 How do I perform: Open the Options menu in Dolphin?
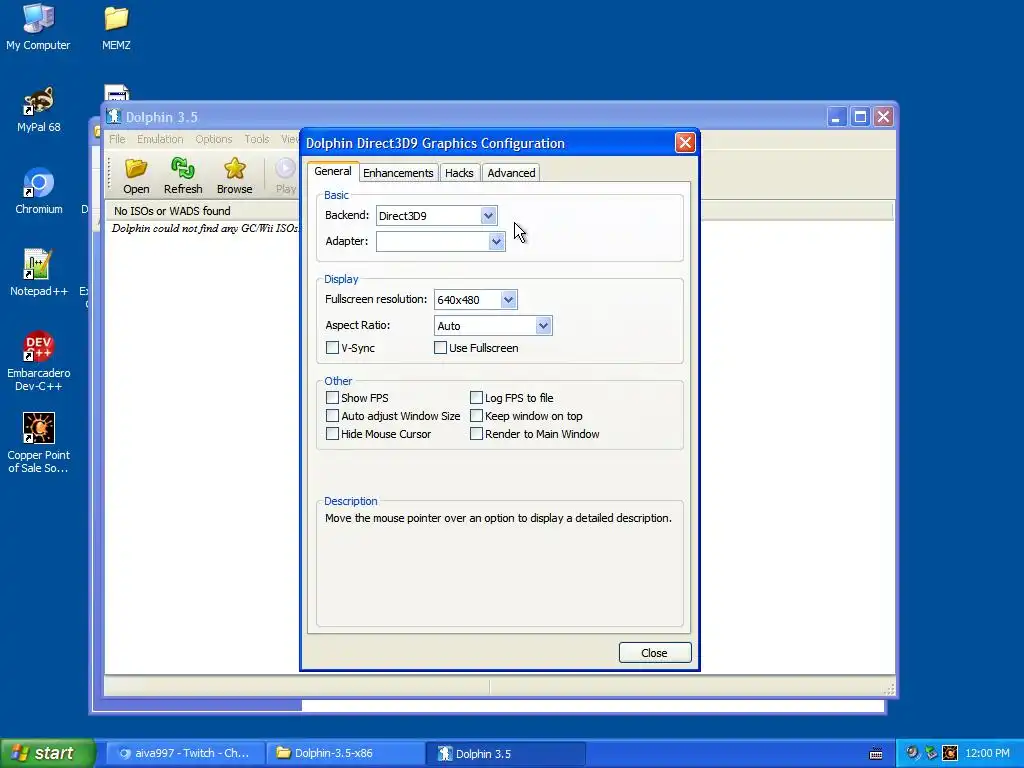click(x=214, y=139)
